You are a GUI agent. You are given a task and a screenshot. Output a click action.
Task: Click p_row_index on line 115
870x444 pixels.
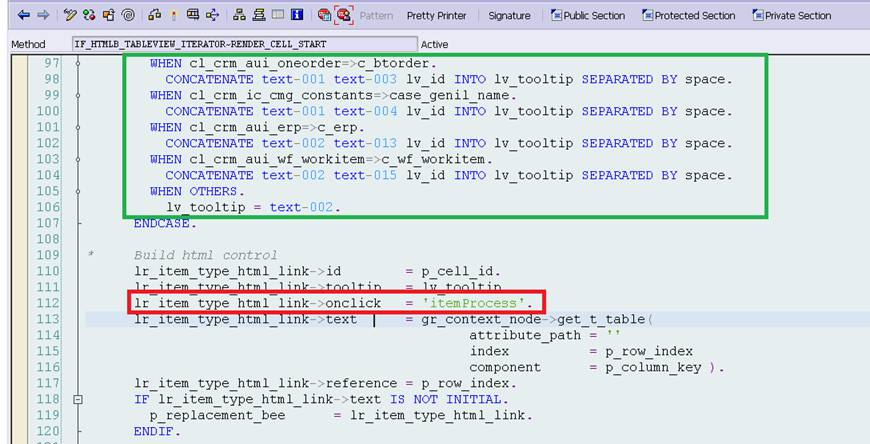[649, 351]
